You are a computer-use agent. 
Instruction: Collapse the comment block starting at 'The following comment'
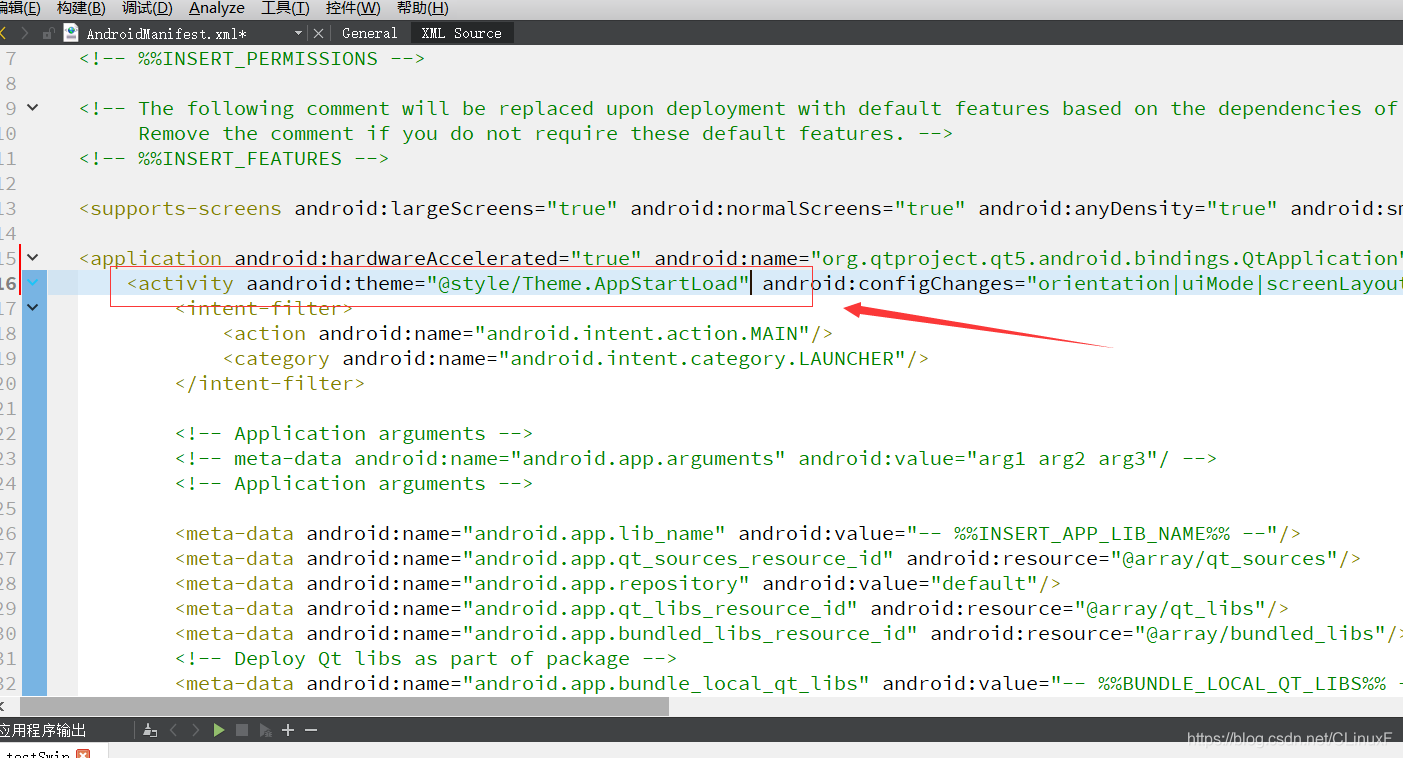33,107
